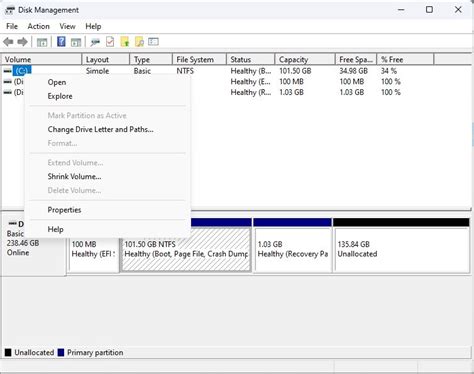The width and height of the screenshot is (474, 374).
Task: Click the NTFS file system cell
Action: pyautogui.click(x=185, y=71)
